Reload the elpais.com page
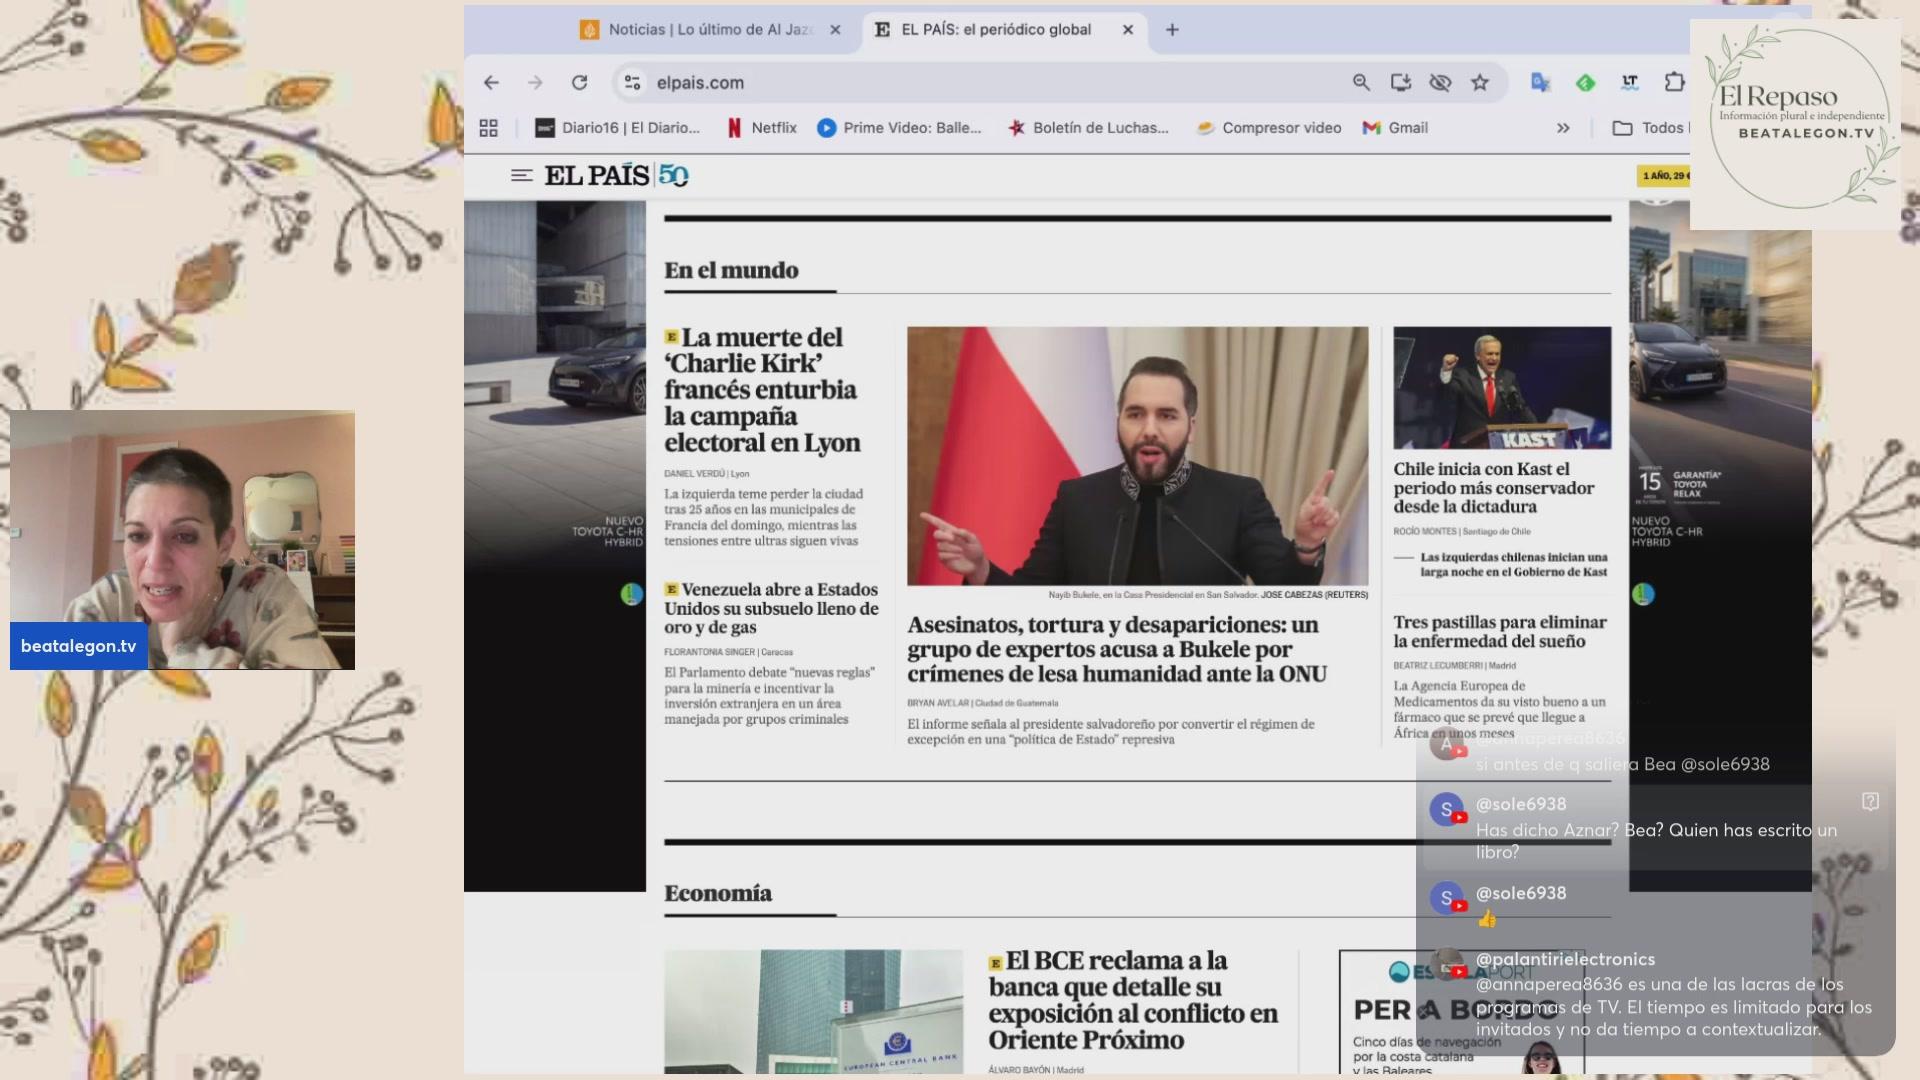The height and width of the screenshot is (1080, 1920). click(579, 83)
